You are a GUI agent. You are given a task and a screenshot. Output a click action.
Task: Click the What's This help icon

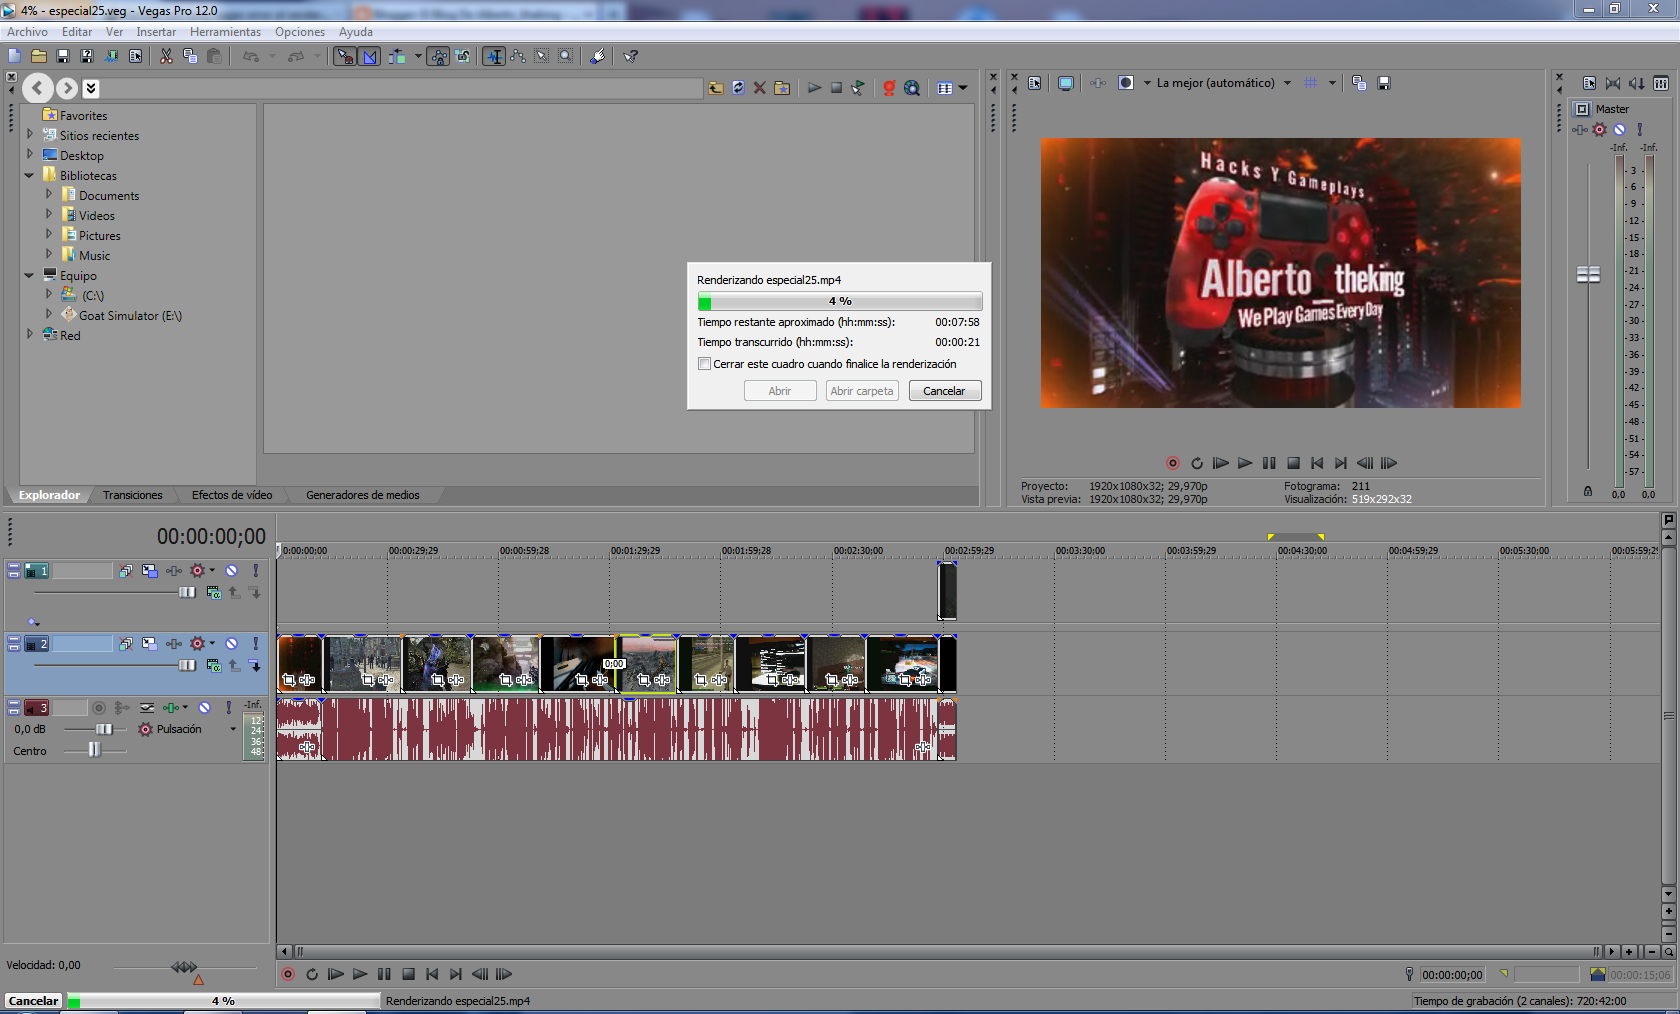click(631, 56)
